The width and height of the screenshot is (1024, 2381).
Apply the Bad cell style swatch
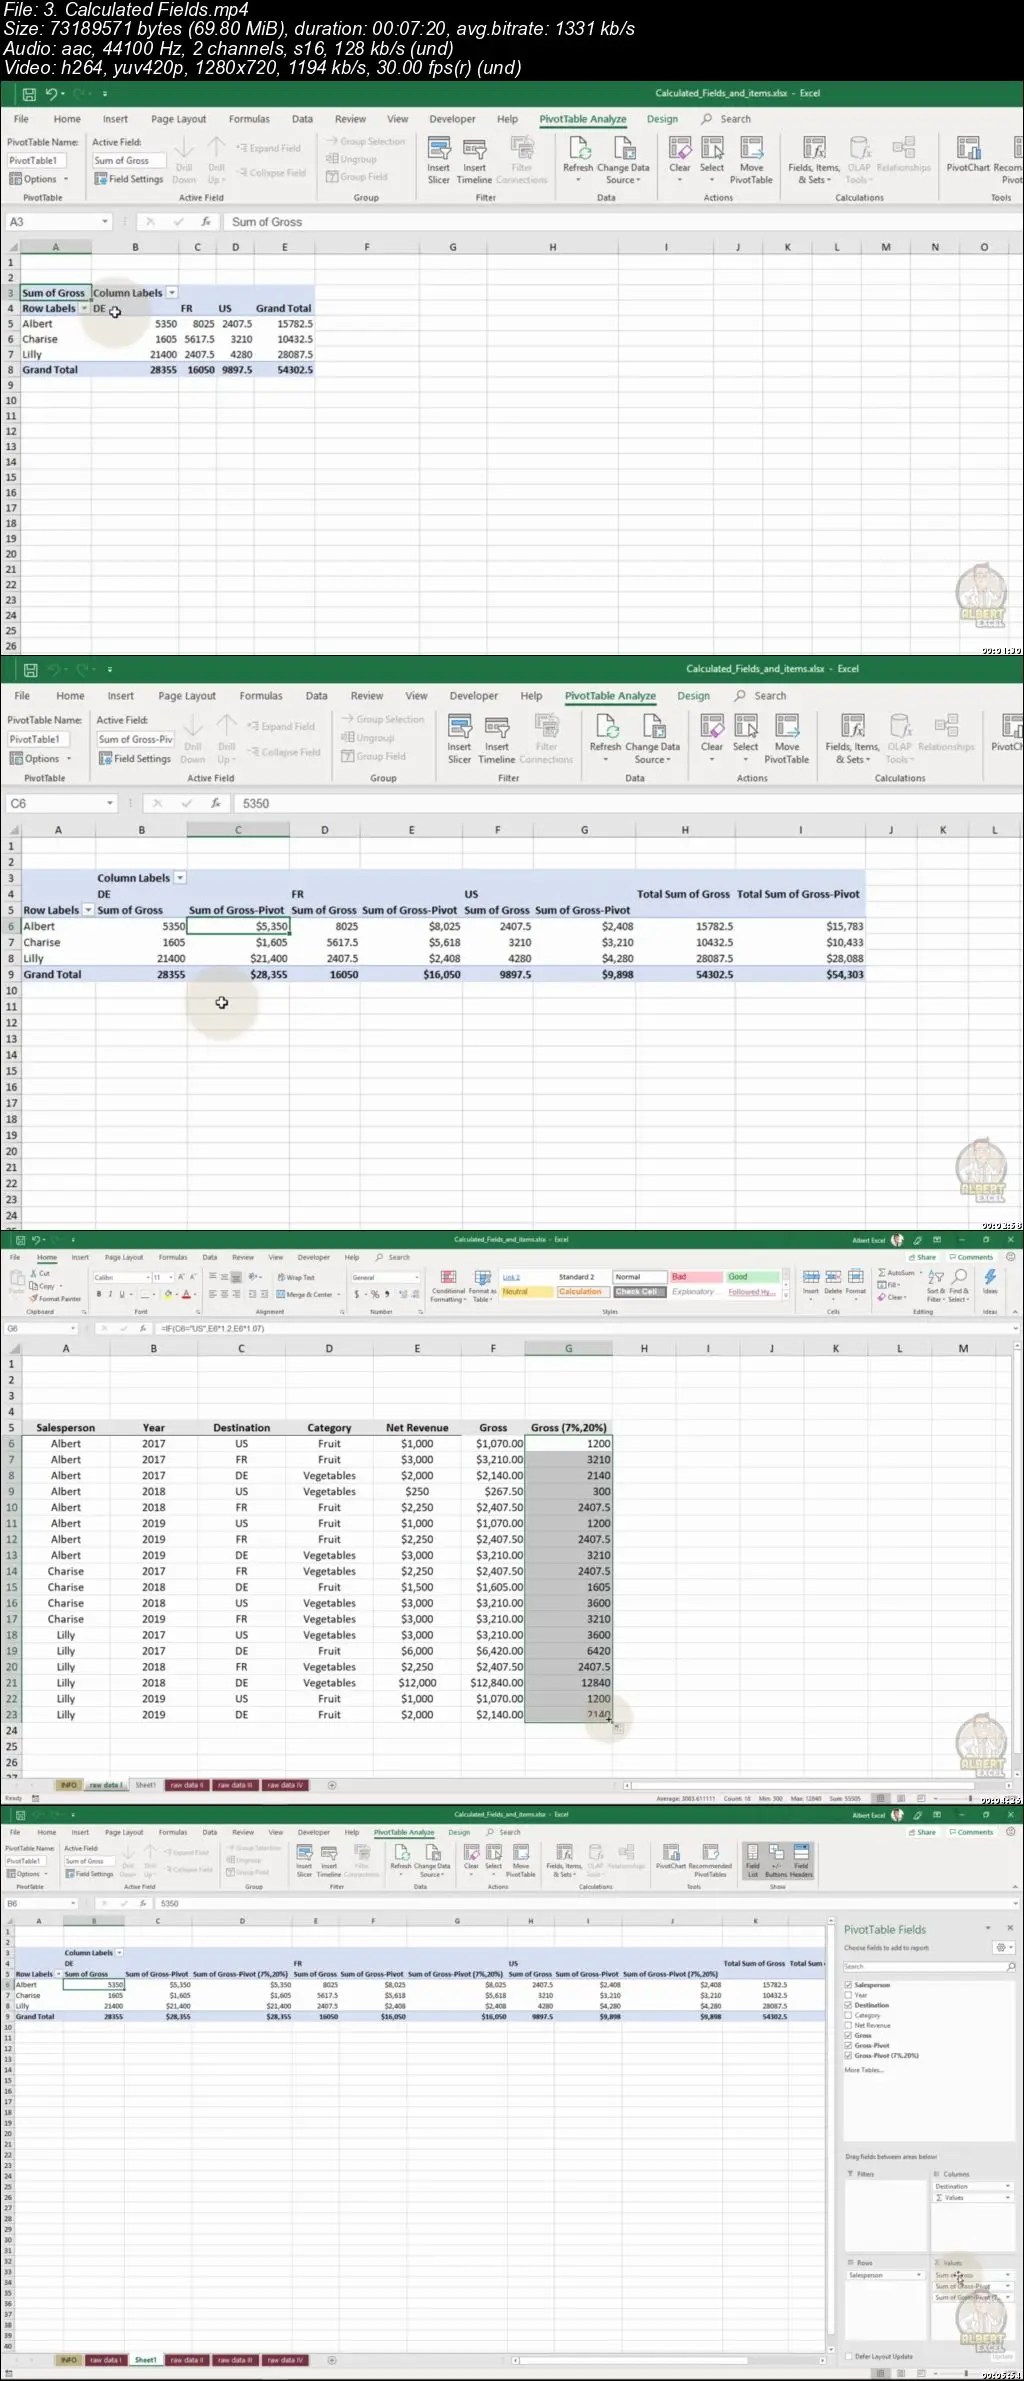click(696, 1277)
